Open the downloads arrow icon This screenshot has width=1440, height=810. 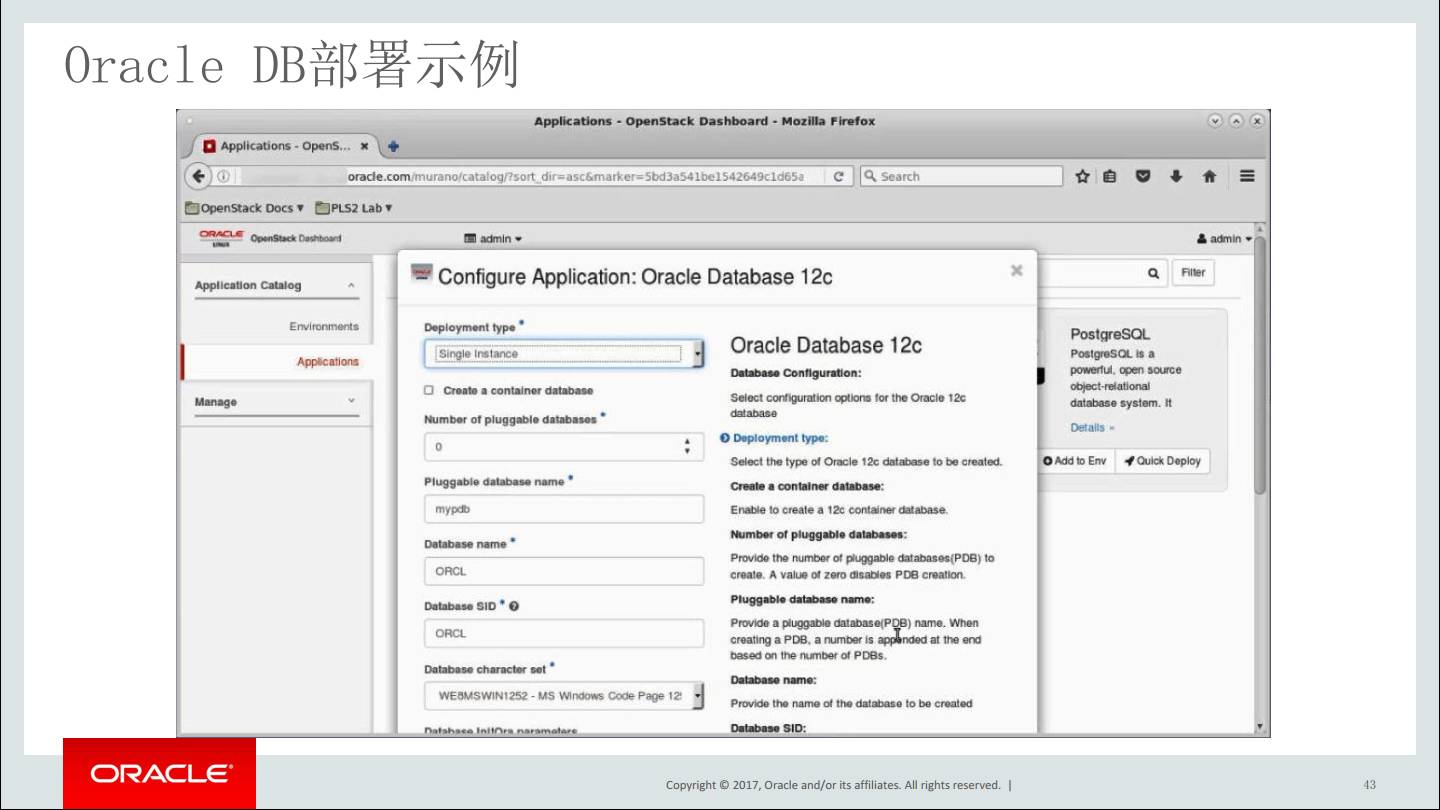(1176, 176)
